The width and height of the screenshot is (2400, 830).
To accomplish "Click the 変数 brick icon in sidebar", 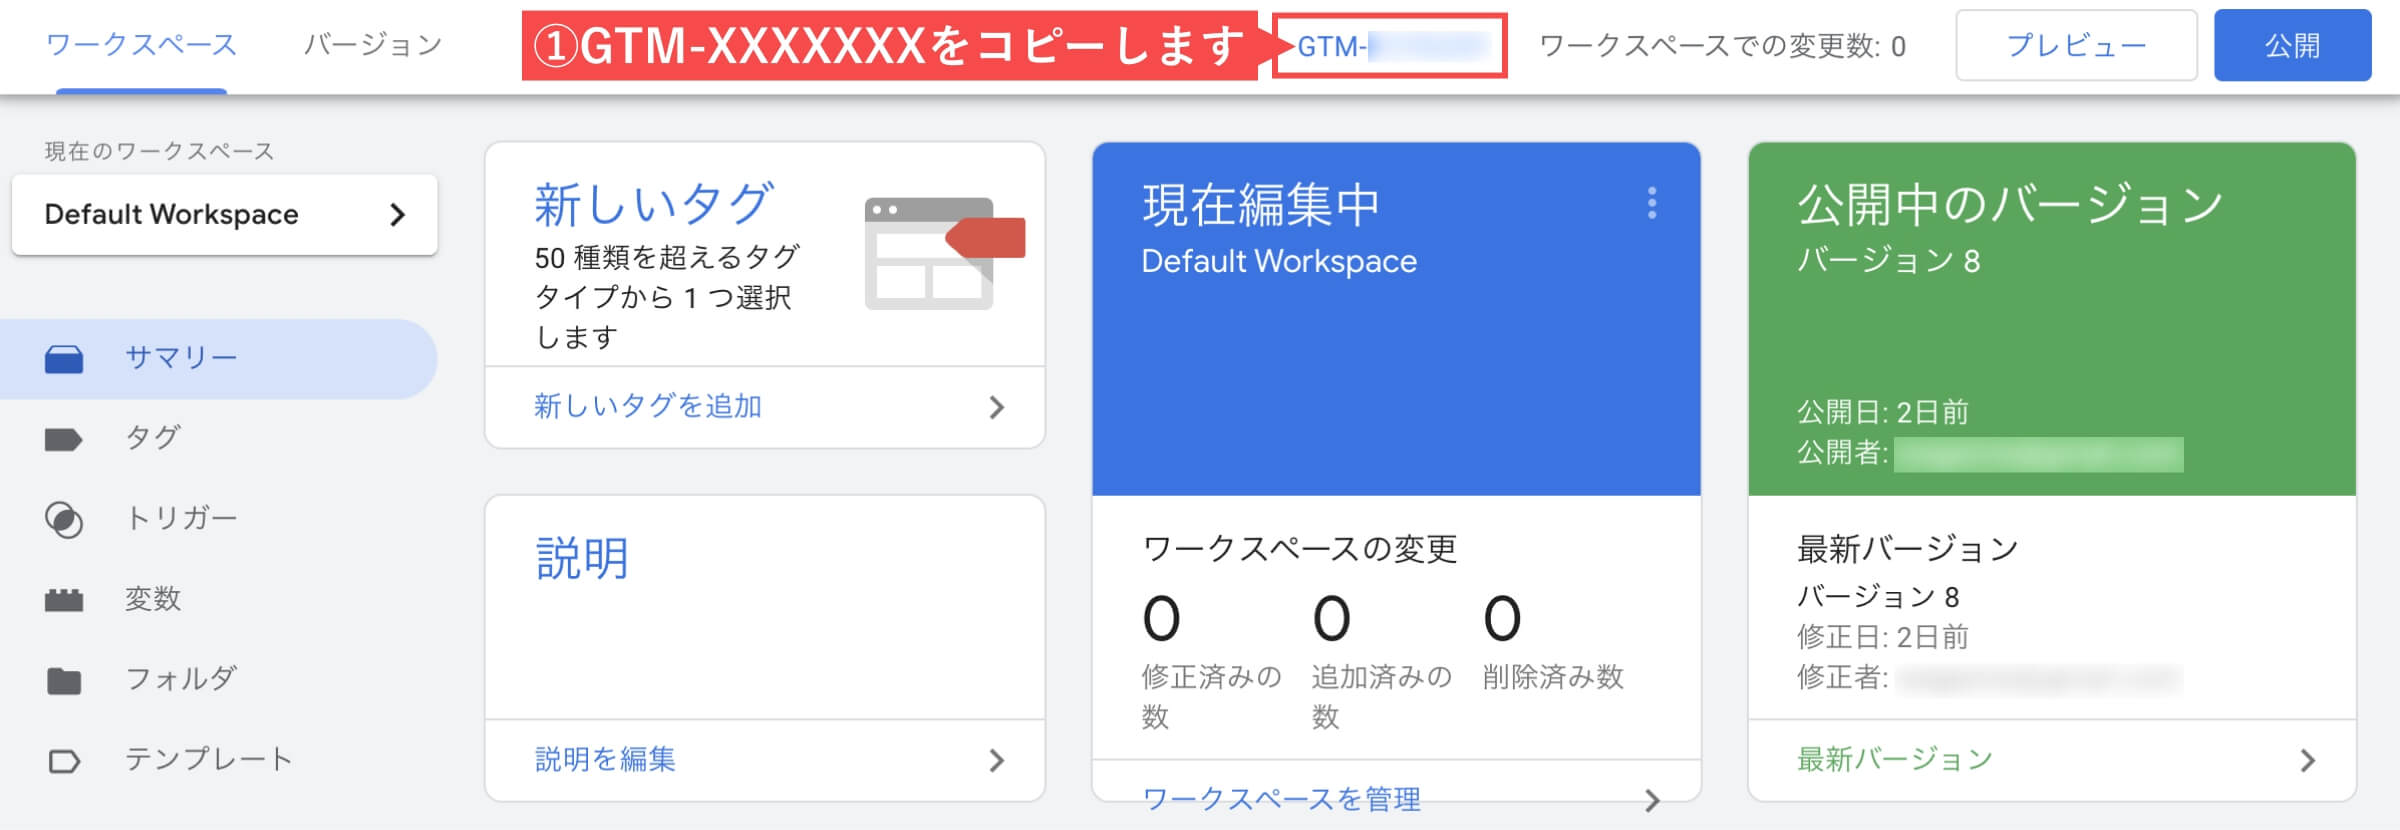I will [64, 600].
